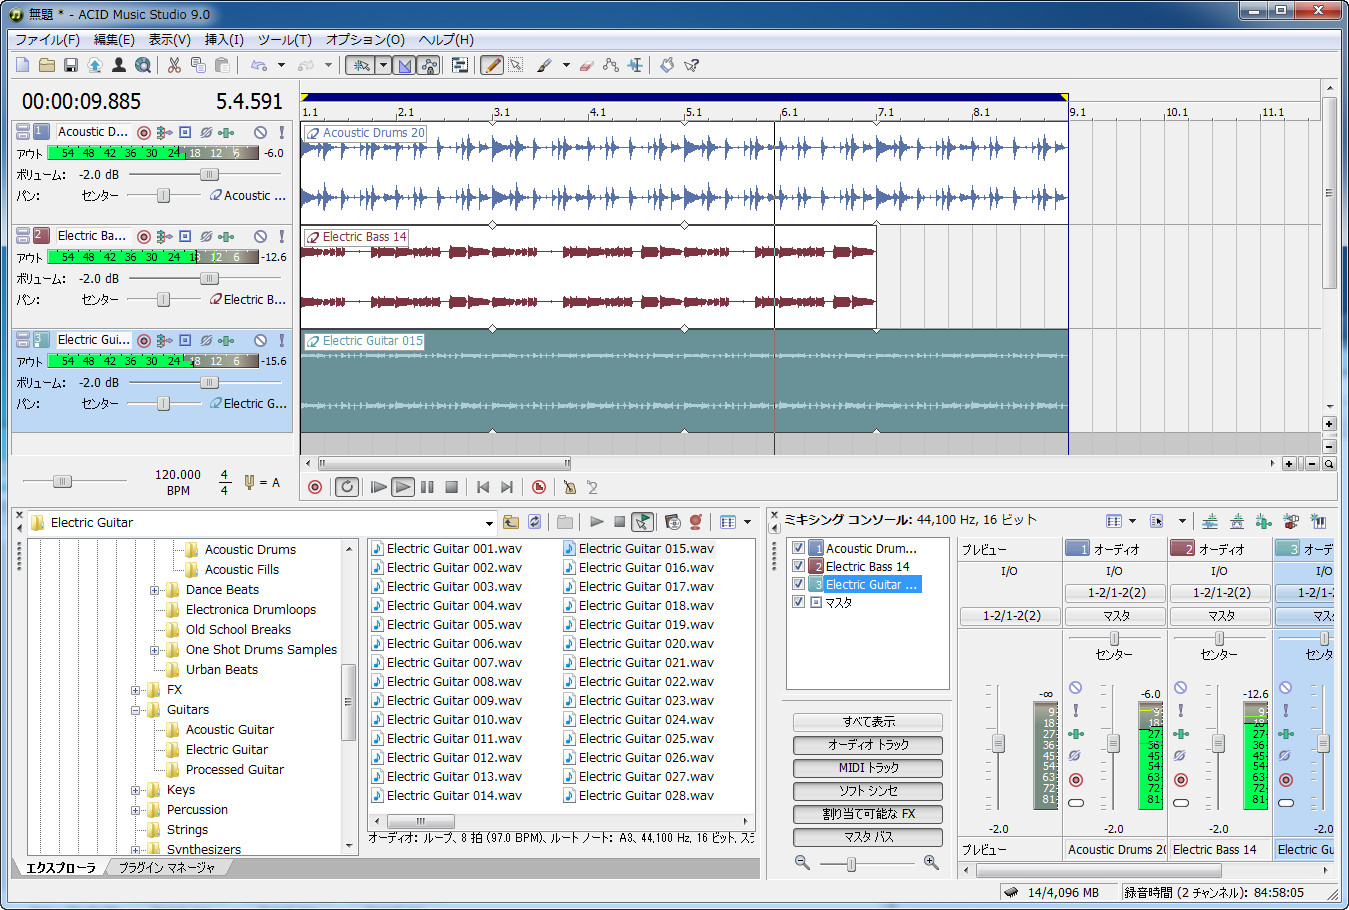Click the Electric Guitar 015 clip on timeline
The height and width of the screenshot is (910, 1349).
(684, 380)
